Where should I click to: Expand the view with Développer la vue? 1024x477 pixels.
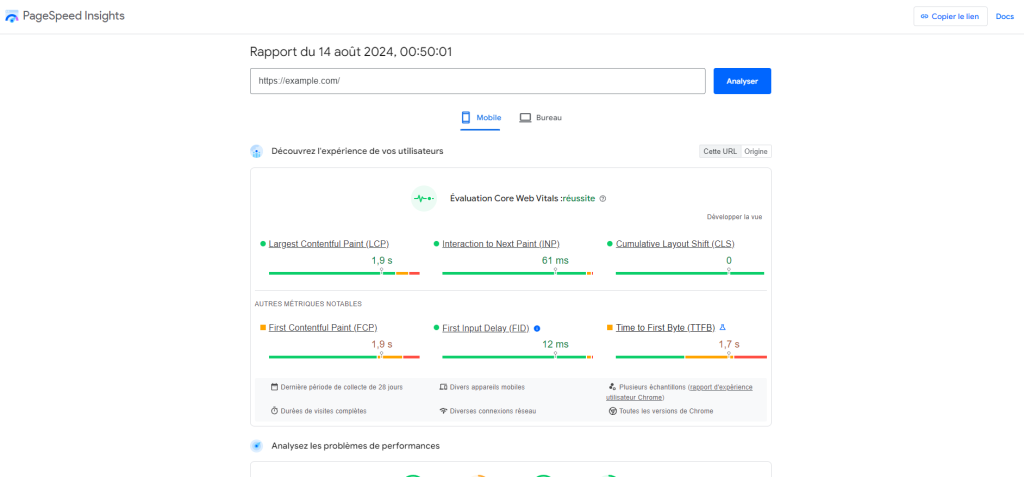[x=734, y=216]
